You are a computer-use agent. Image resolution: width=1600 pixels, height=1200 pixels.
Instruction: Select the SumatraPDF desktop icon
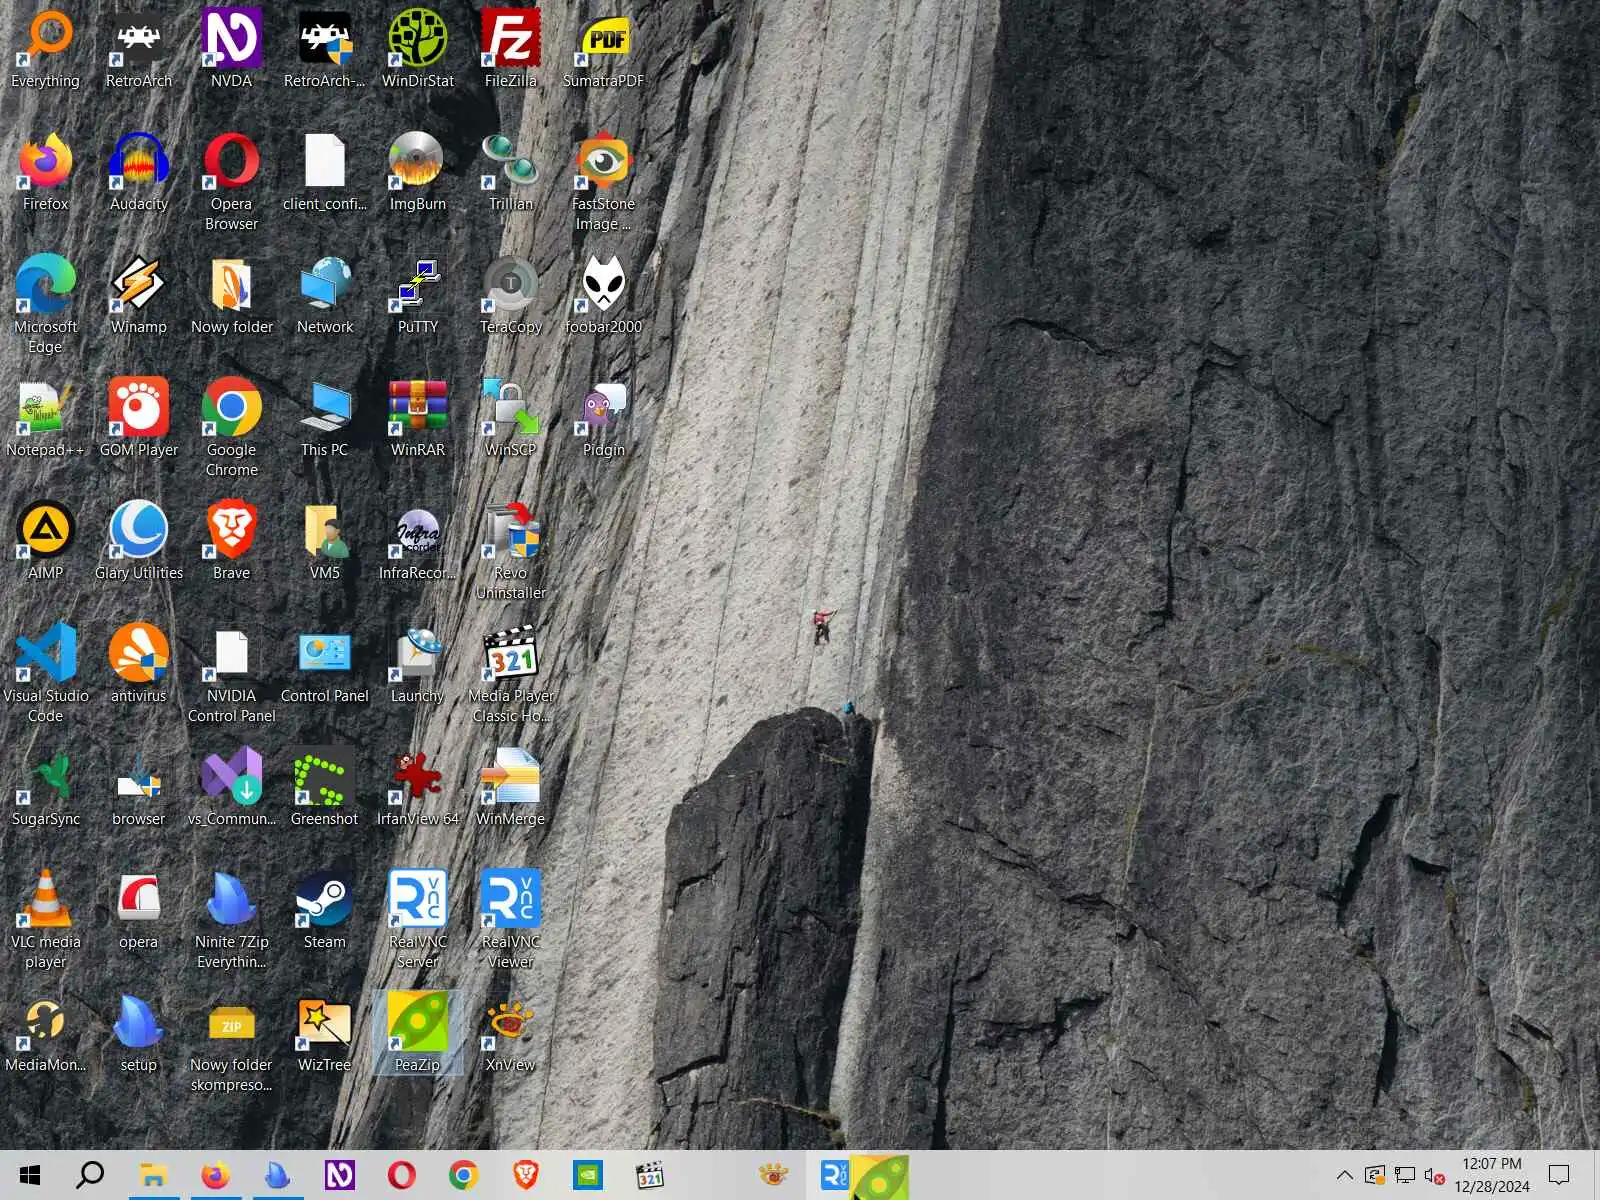pyautogui.click(x=604, y=48)
